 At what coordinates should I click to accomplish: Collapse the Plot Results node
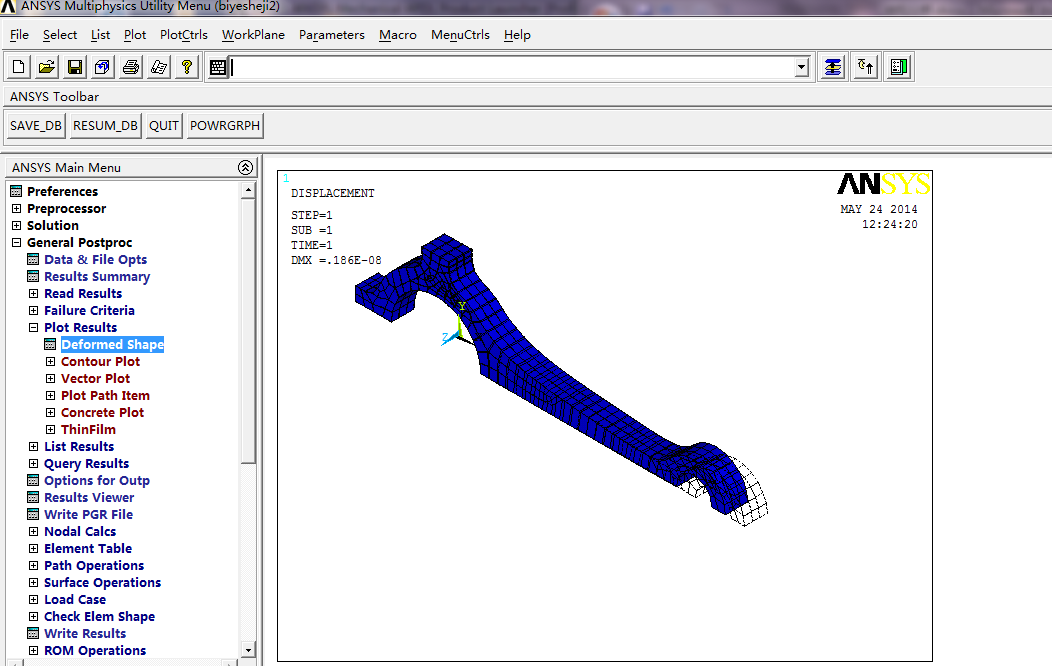click(33, 327)
